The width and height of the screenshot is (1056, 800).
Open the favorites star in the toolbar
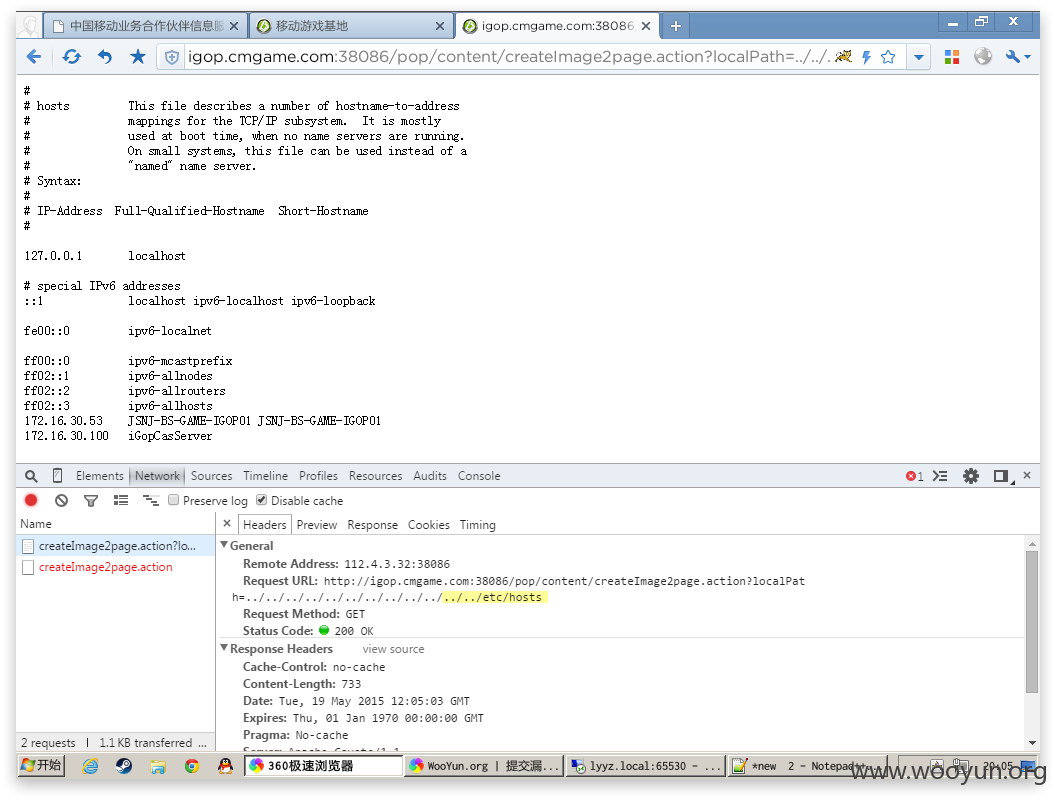pyautogui.click(x=138, y=57)
